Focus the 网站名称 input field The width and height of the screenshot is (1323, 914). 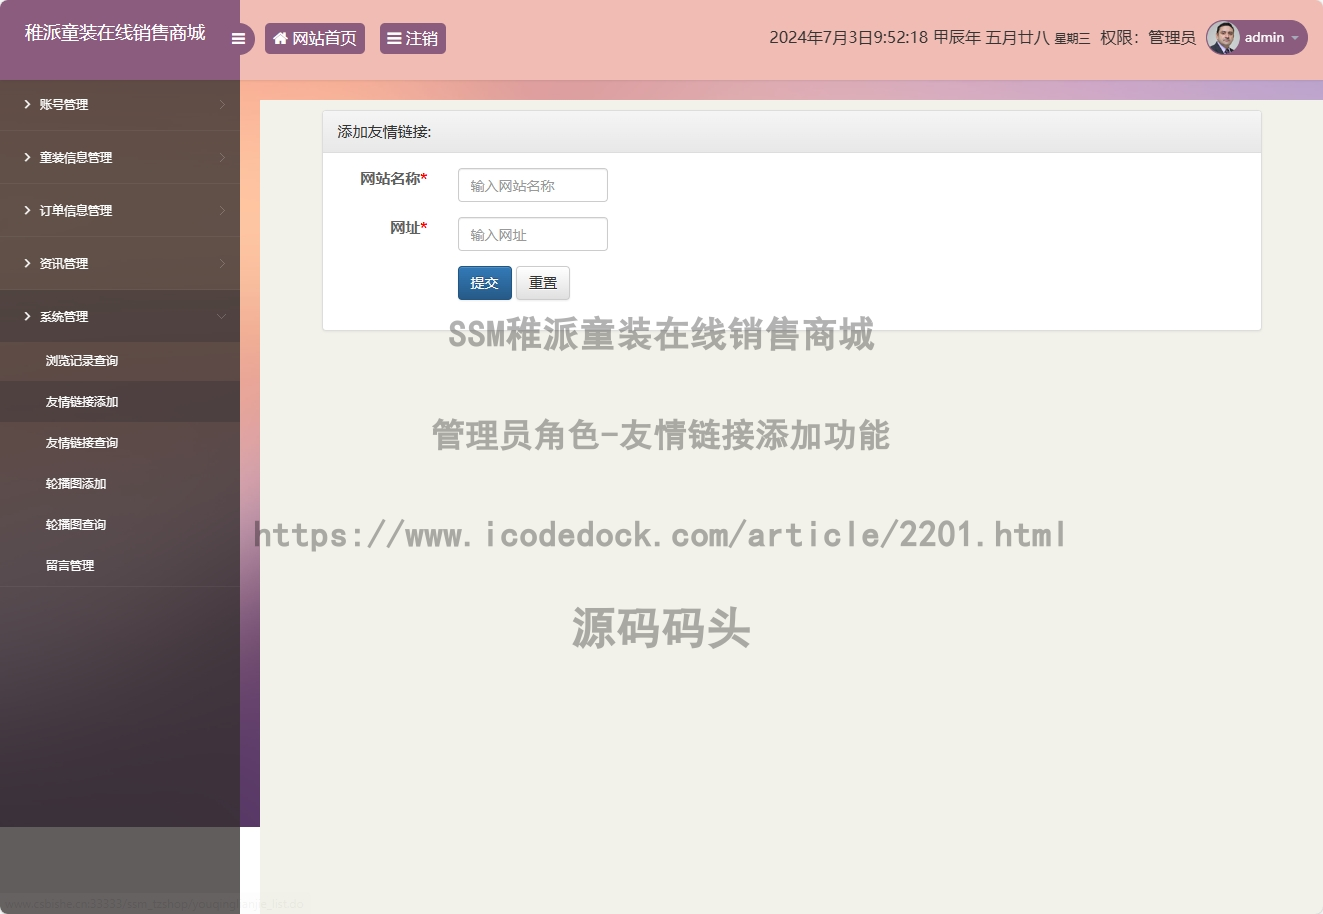(533, 185)
